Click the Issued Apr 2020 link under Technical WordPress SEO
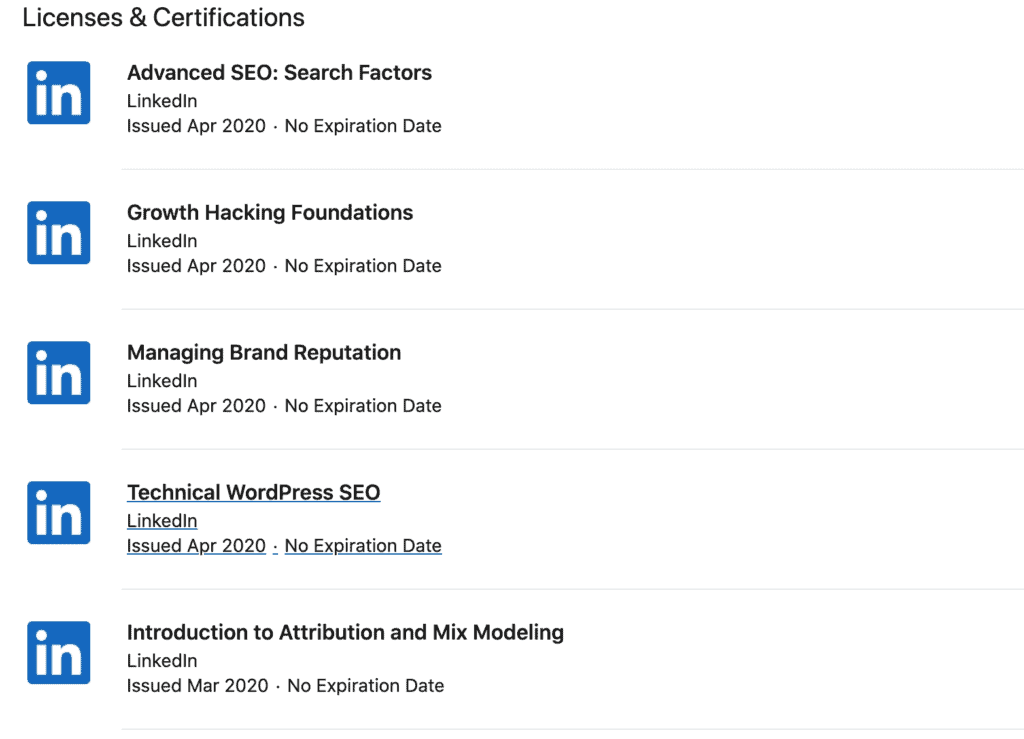The width and height of the screenshot is (1024, 739). pos(196,545)
